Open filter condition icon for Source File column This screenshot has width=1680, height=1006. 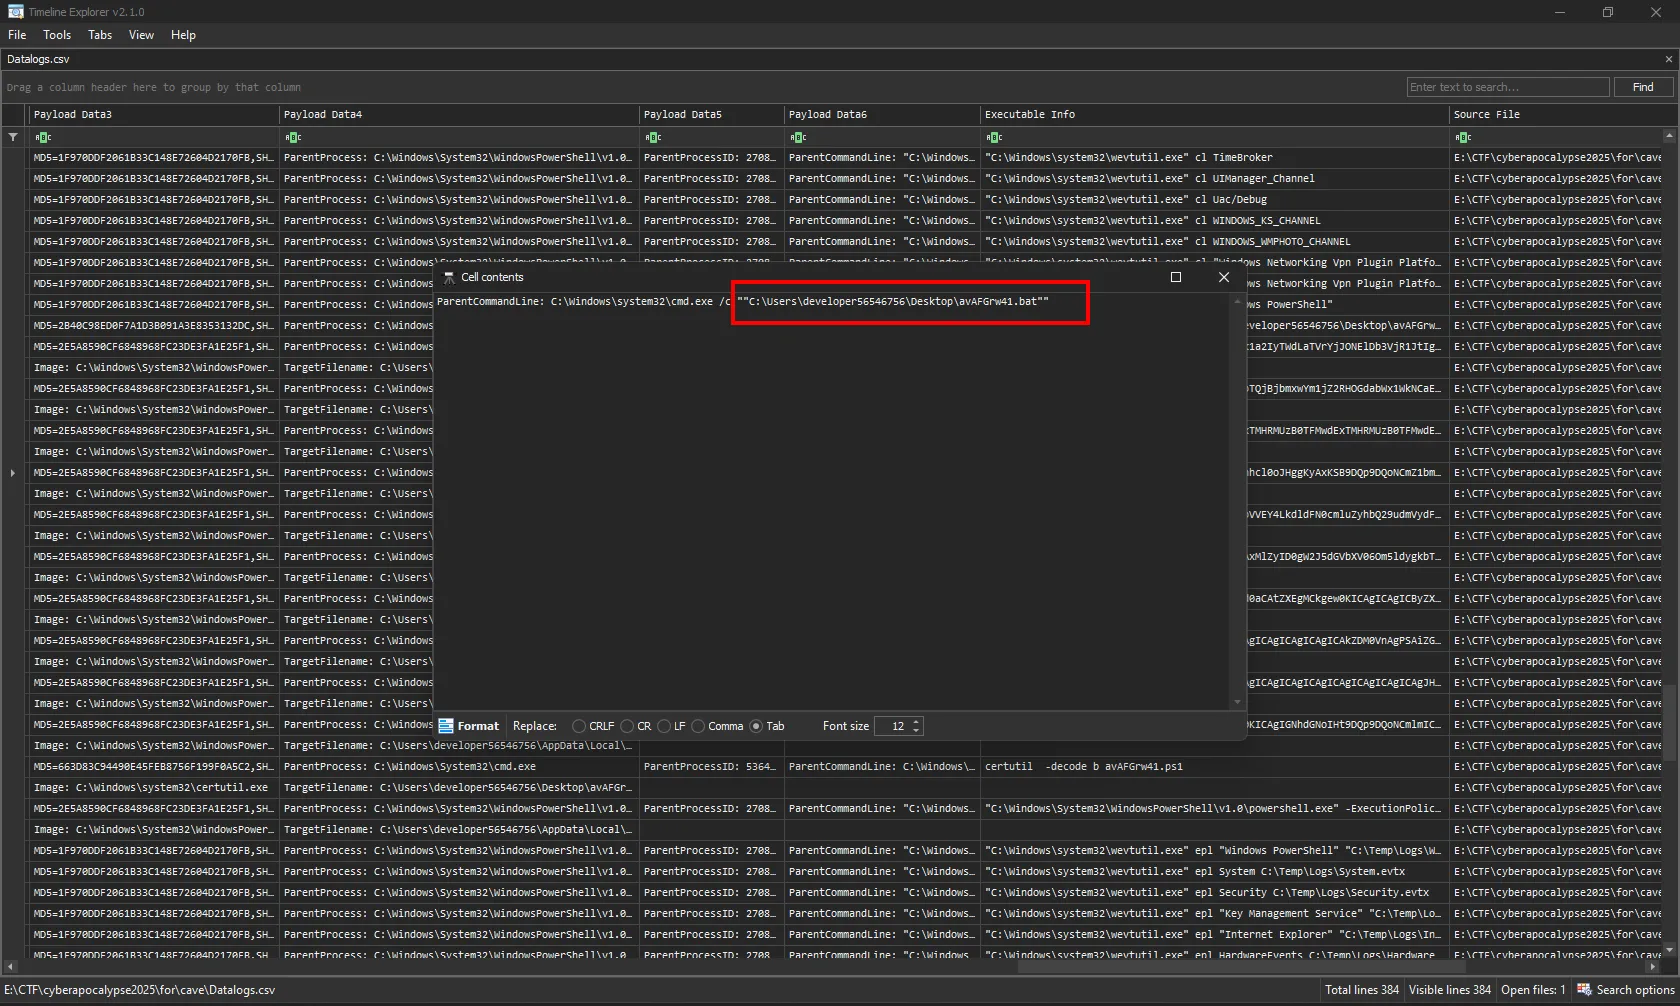click(x=1463, y=137)
